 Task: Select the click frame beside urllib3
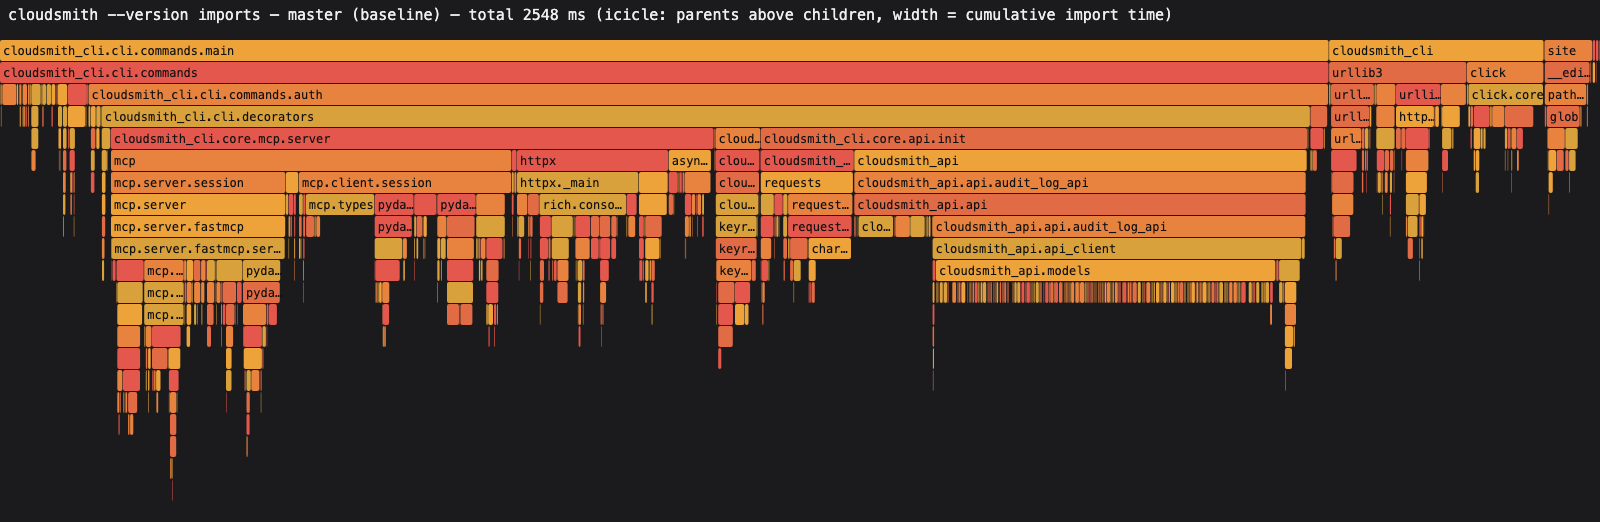tap(1505, 73)
